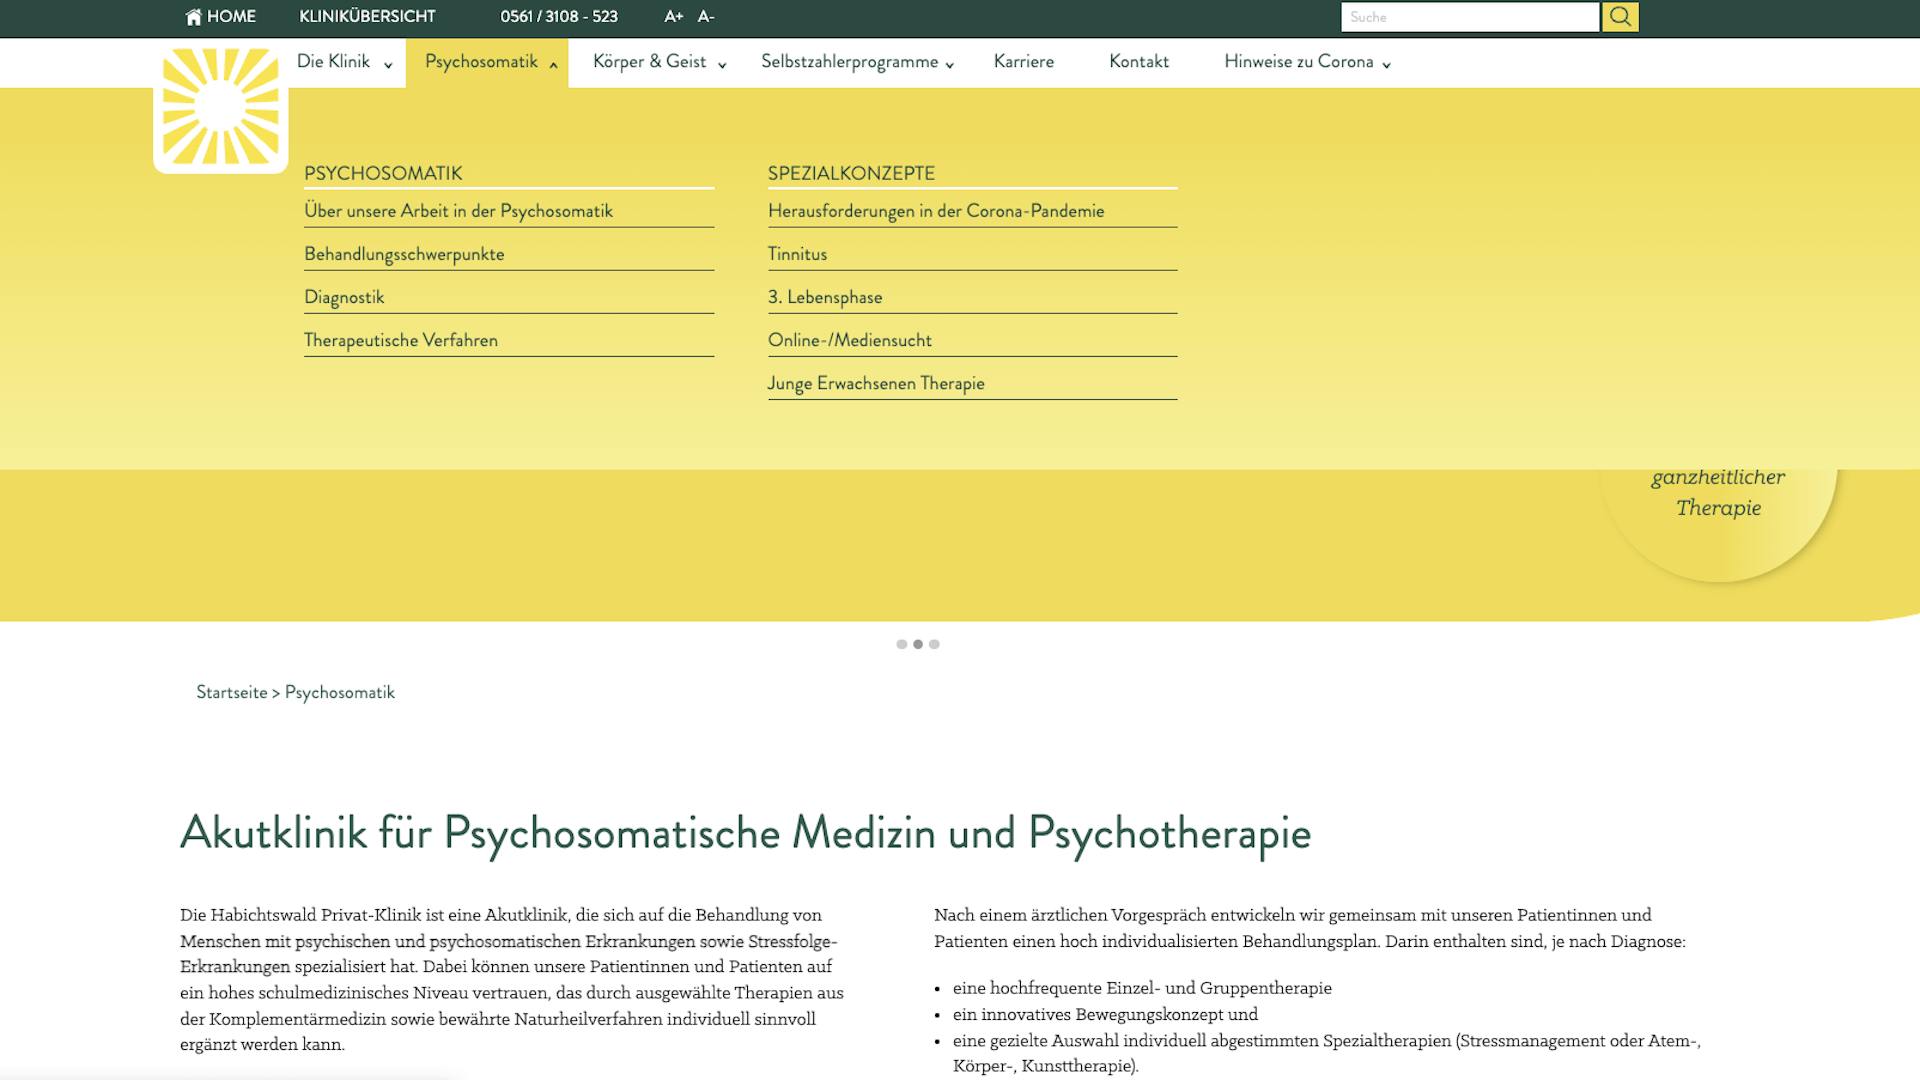The width and height of the screenshot is (1920, 1080).
Task: Open the Diagnostik submenu link
Action: coord(344,297)
